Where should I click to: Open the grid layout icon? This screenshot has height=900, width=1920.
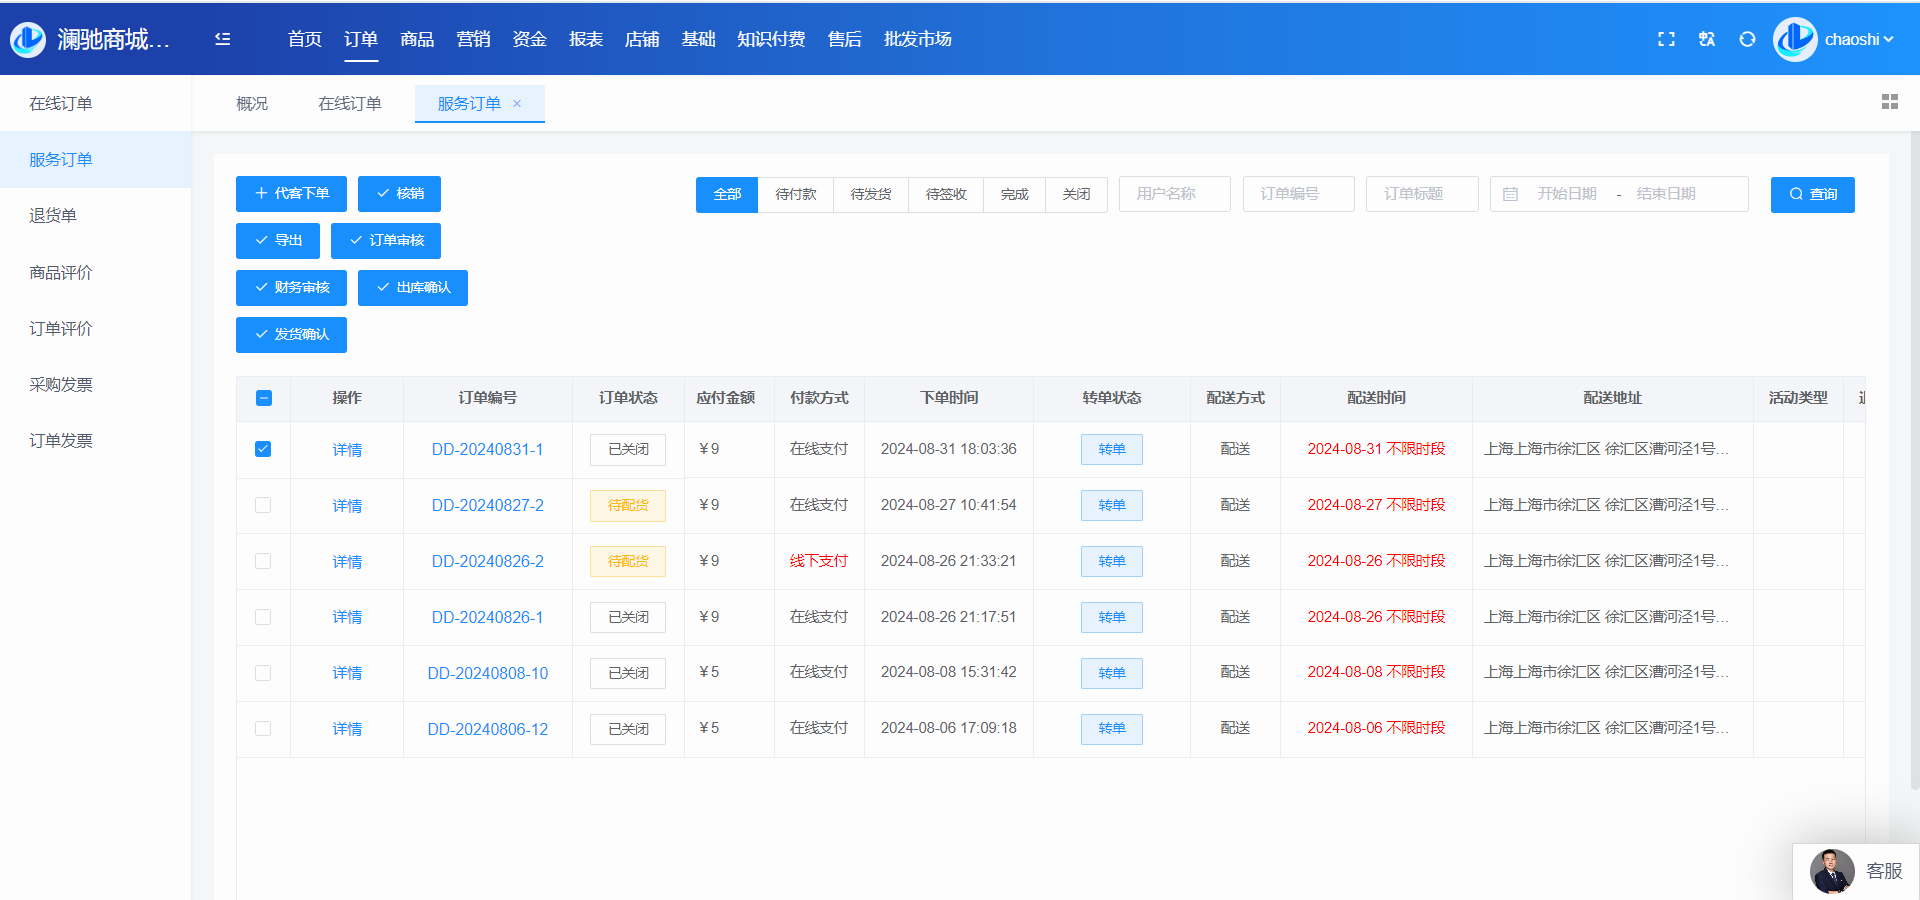(x=1889, y=102)
